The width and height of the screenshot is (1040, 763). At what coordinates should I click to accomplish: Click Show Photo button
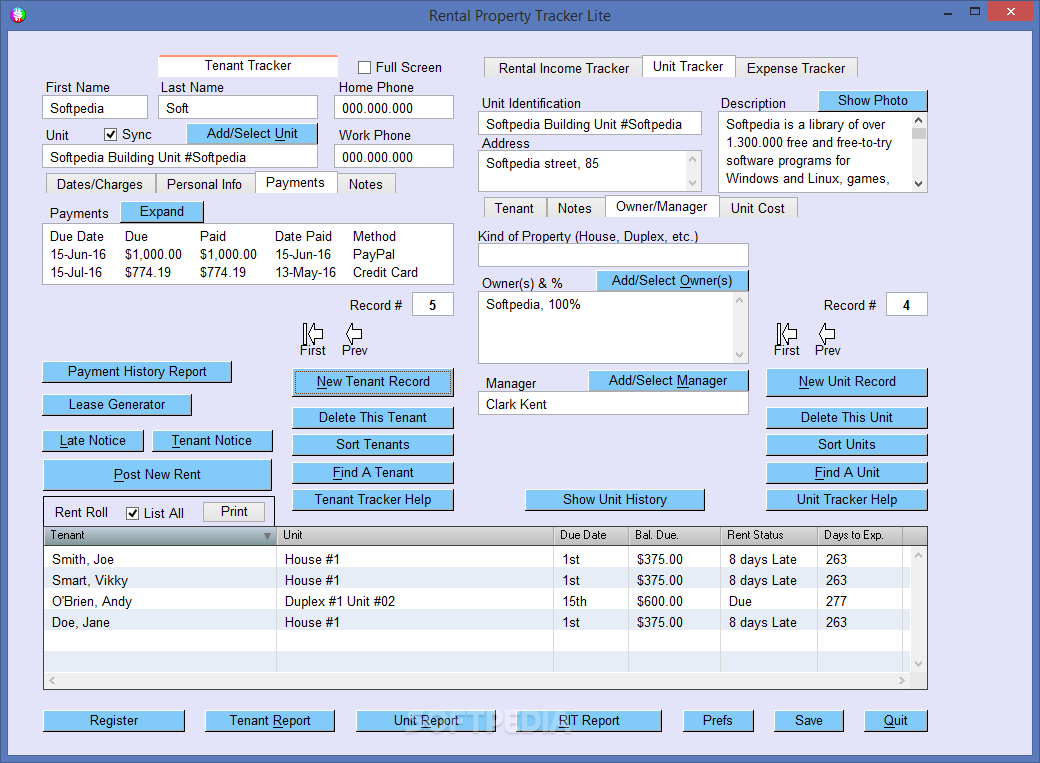click(873, 101)
